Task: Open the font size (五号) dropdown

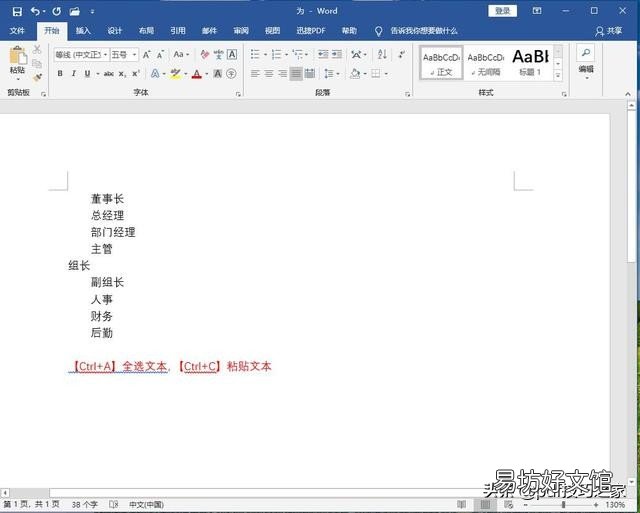Action: 134,55
